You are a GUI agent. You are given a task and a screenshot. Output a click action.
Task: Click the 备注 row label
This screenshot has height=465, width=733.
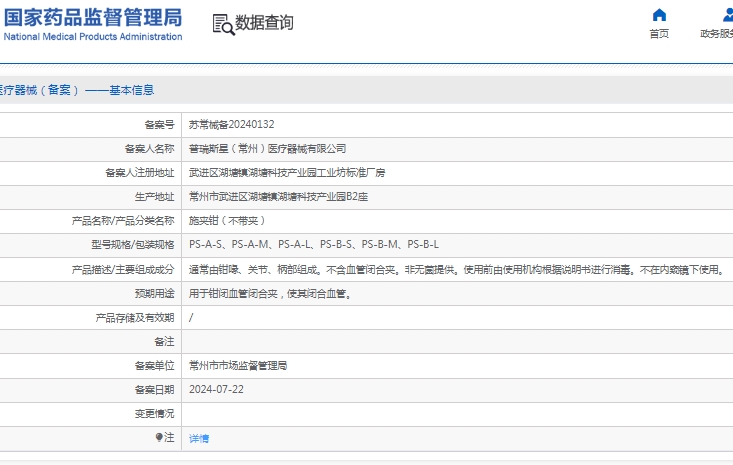click(165, 342)
